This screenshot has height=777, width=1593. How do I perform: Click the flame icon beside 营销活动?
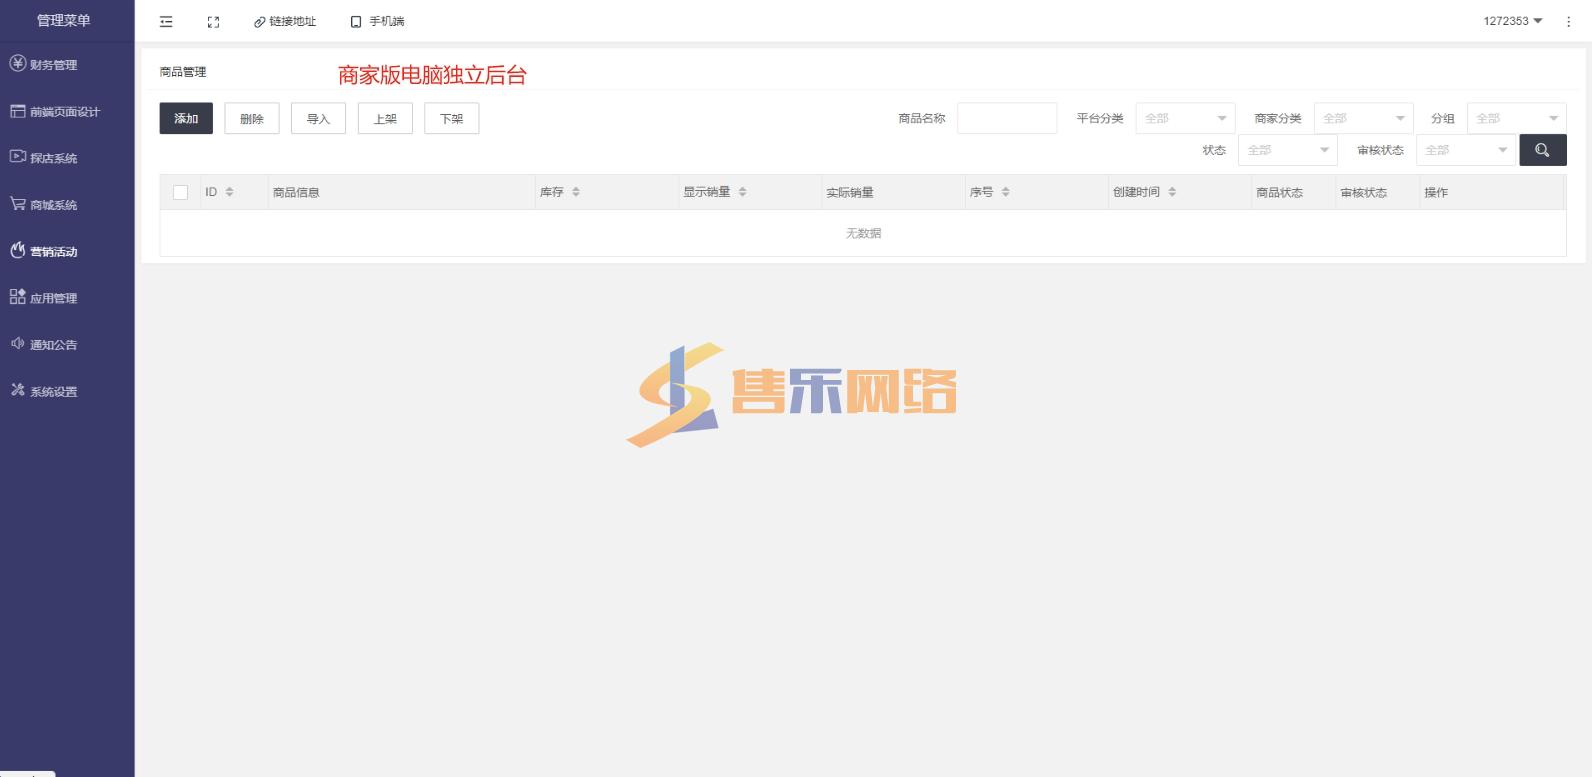coord(18,250)
